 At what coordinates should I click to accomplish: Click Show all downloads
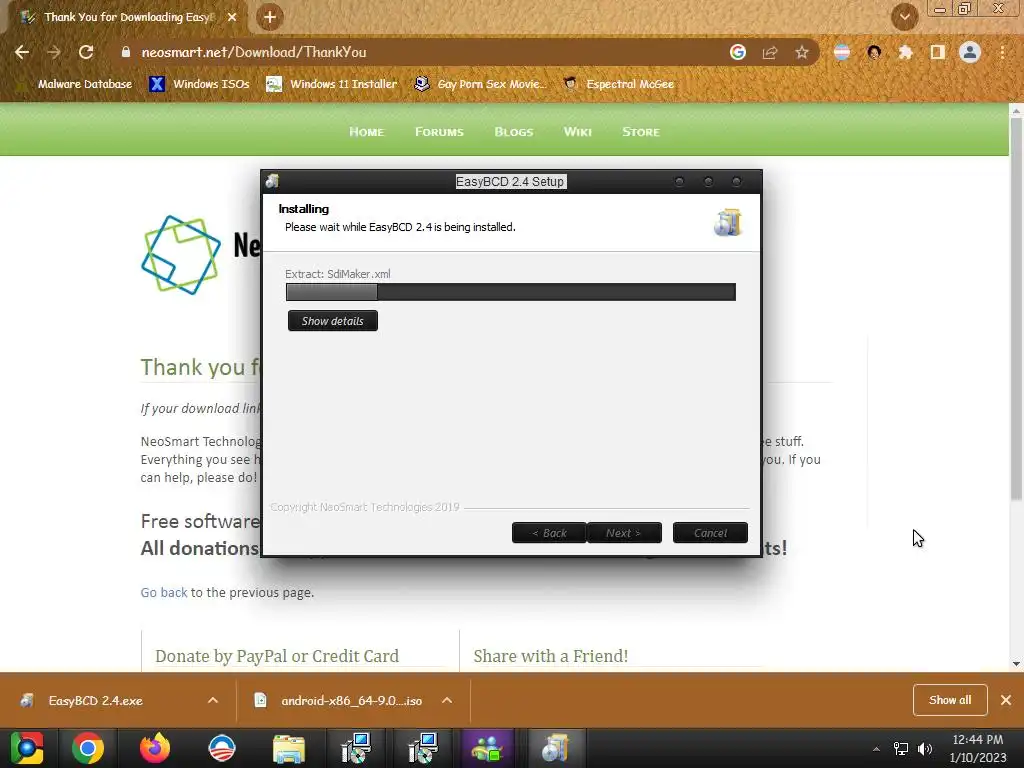(x=950, y=700)
